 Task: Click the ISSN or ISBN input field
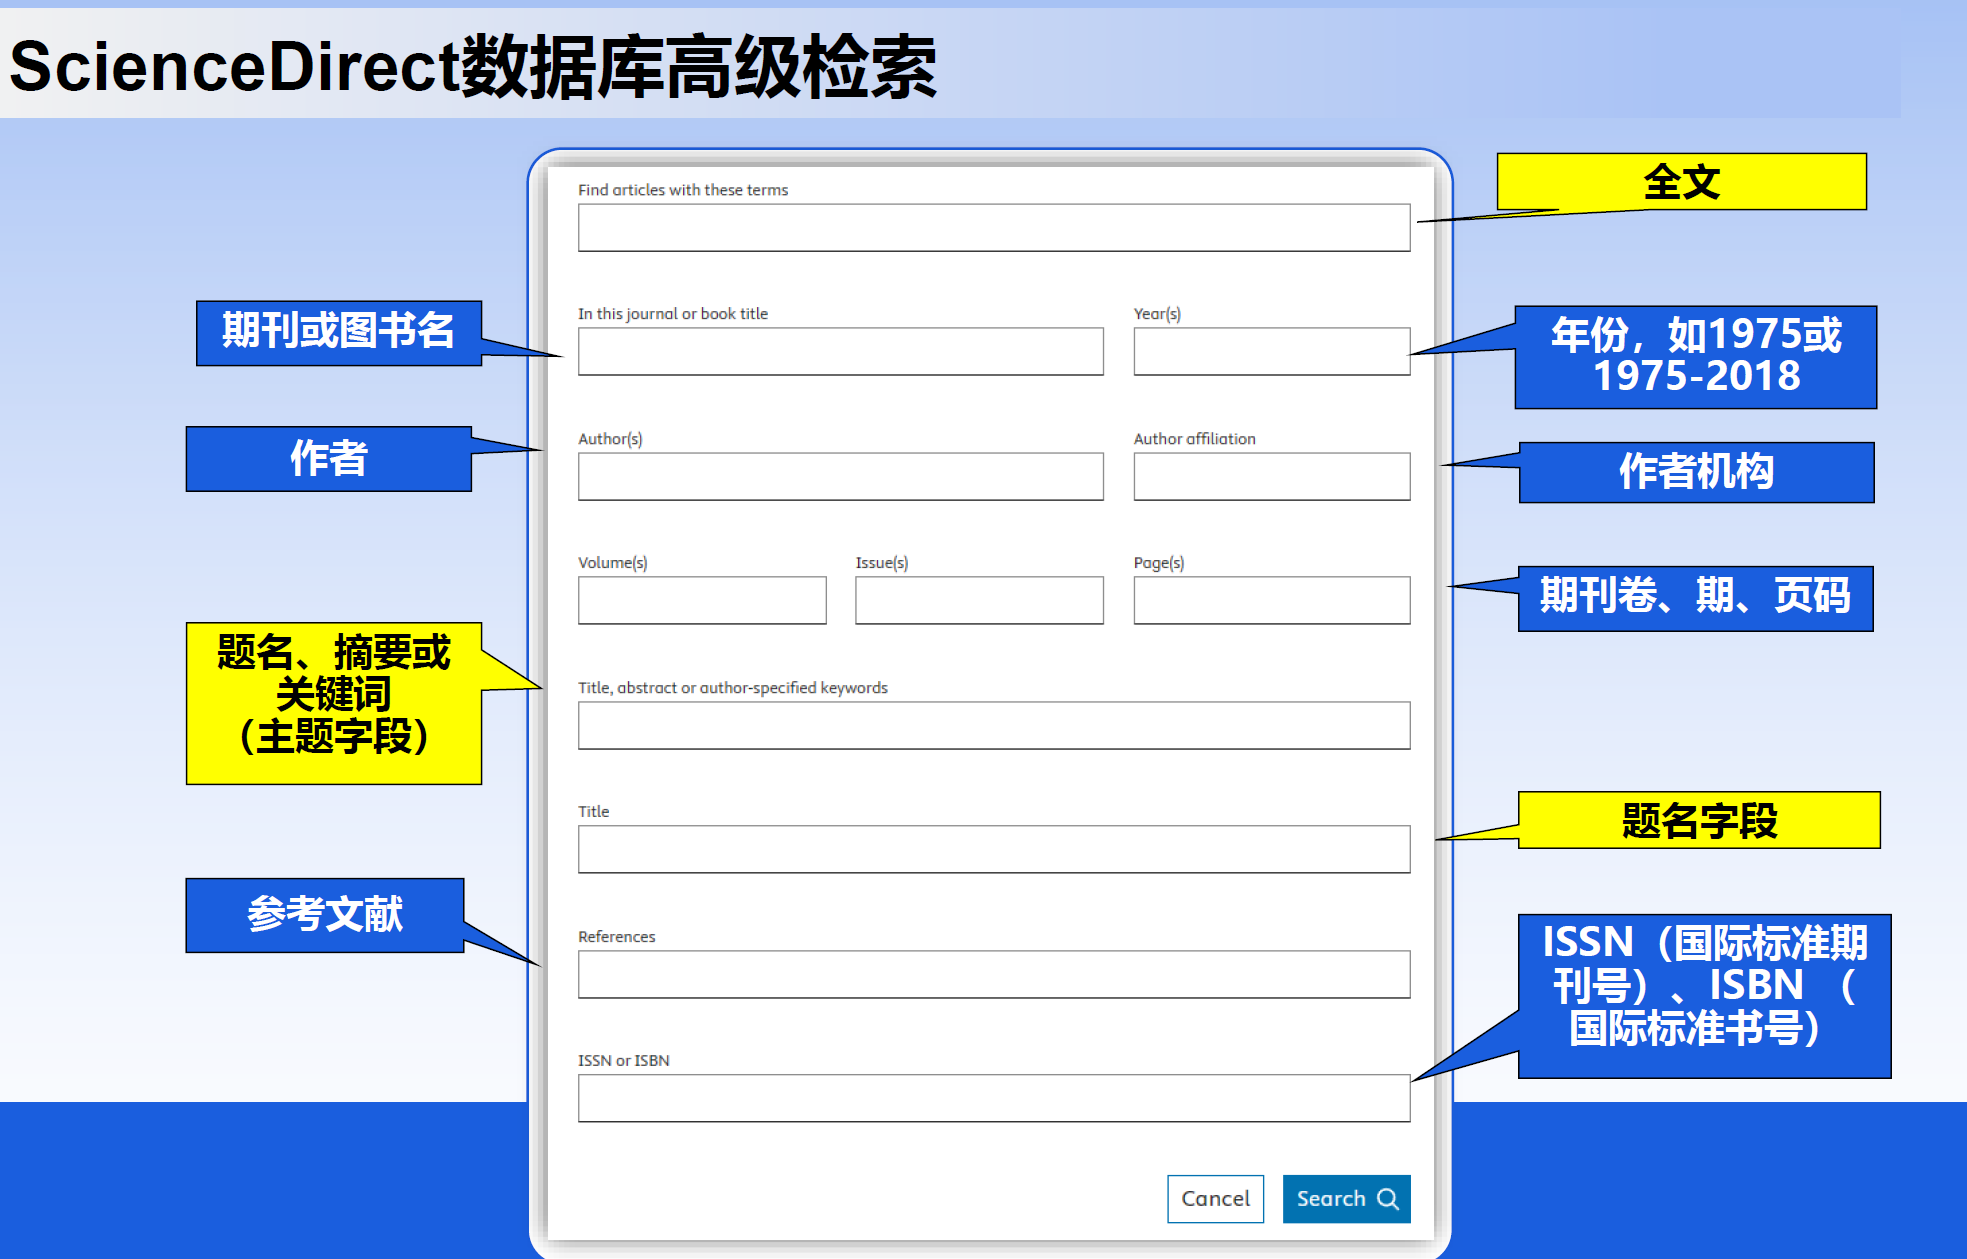click(x=994, y=1098)
